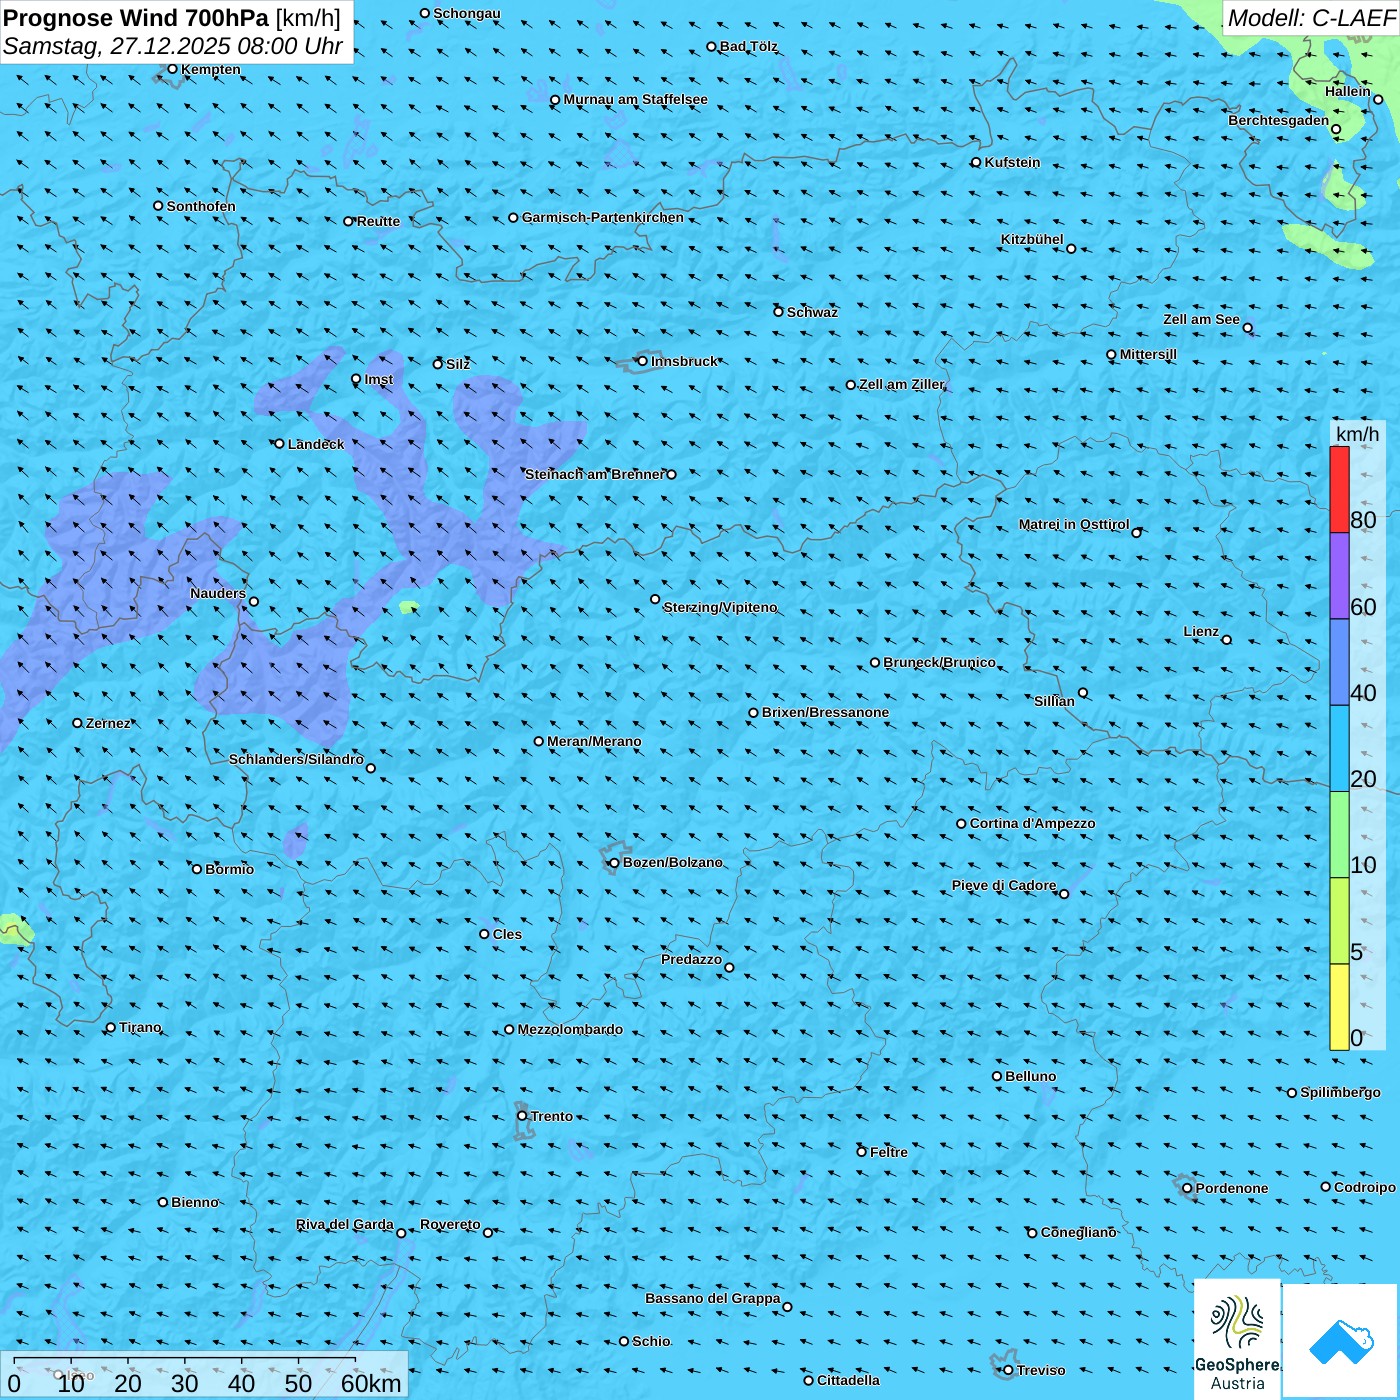
Task: Click the yellow 0-5 km/h legend color
Action: 1339,1007
